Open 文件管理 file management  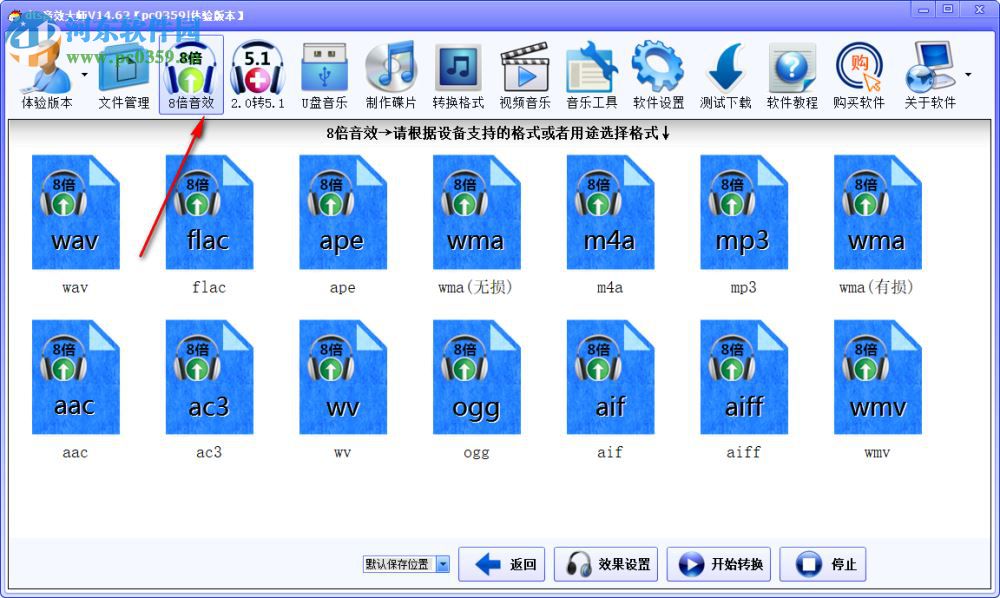pos(123,72)
